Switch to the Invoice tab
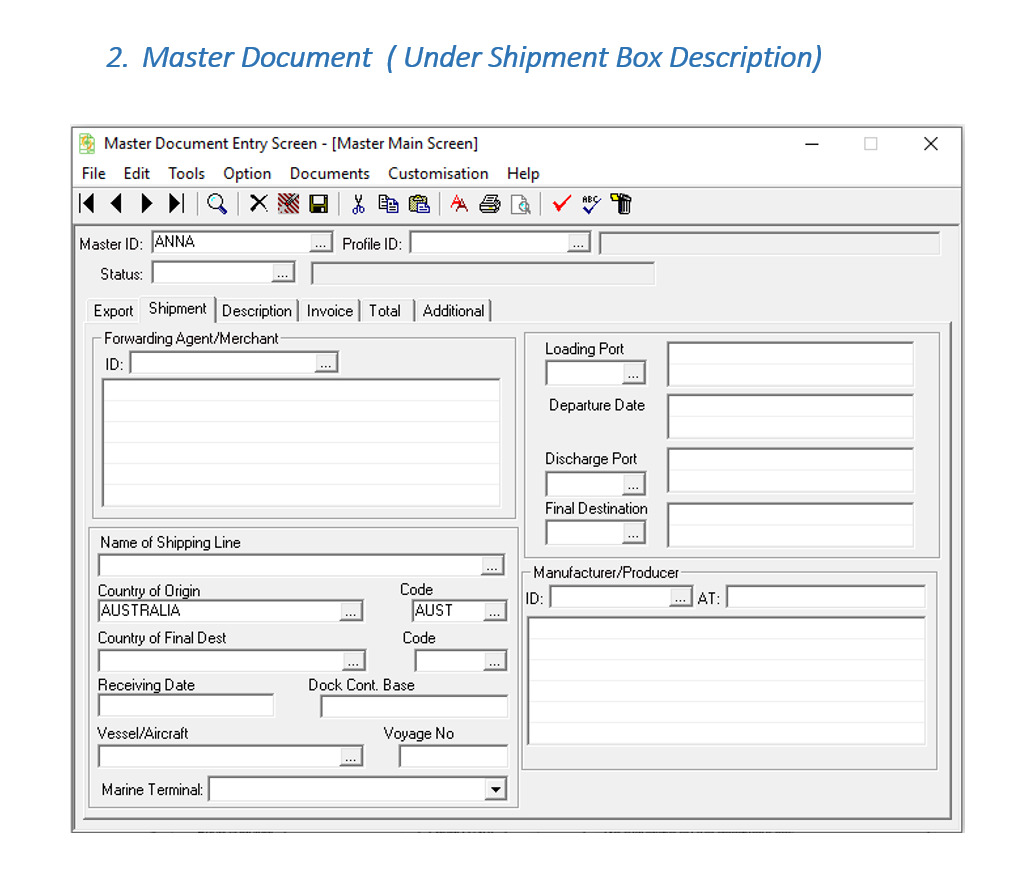1012x895 pixels. pos(330,311)
